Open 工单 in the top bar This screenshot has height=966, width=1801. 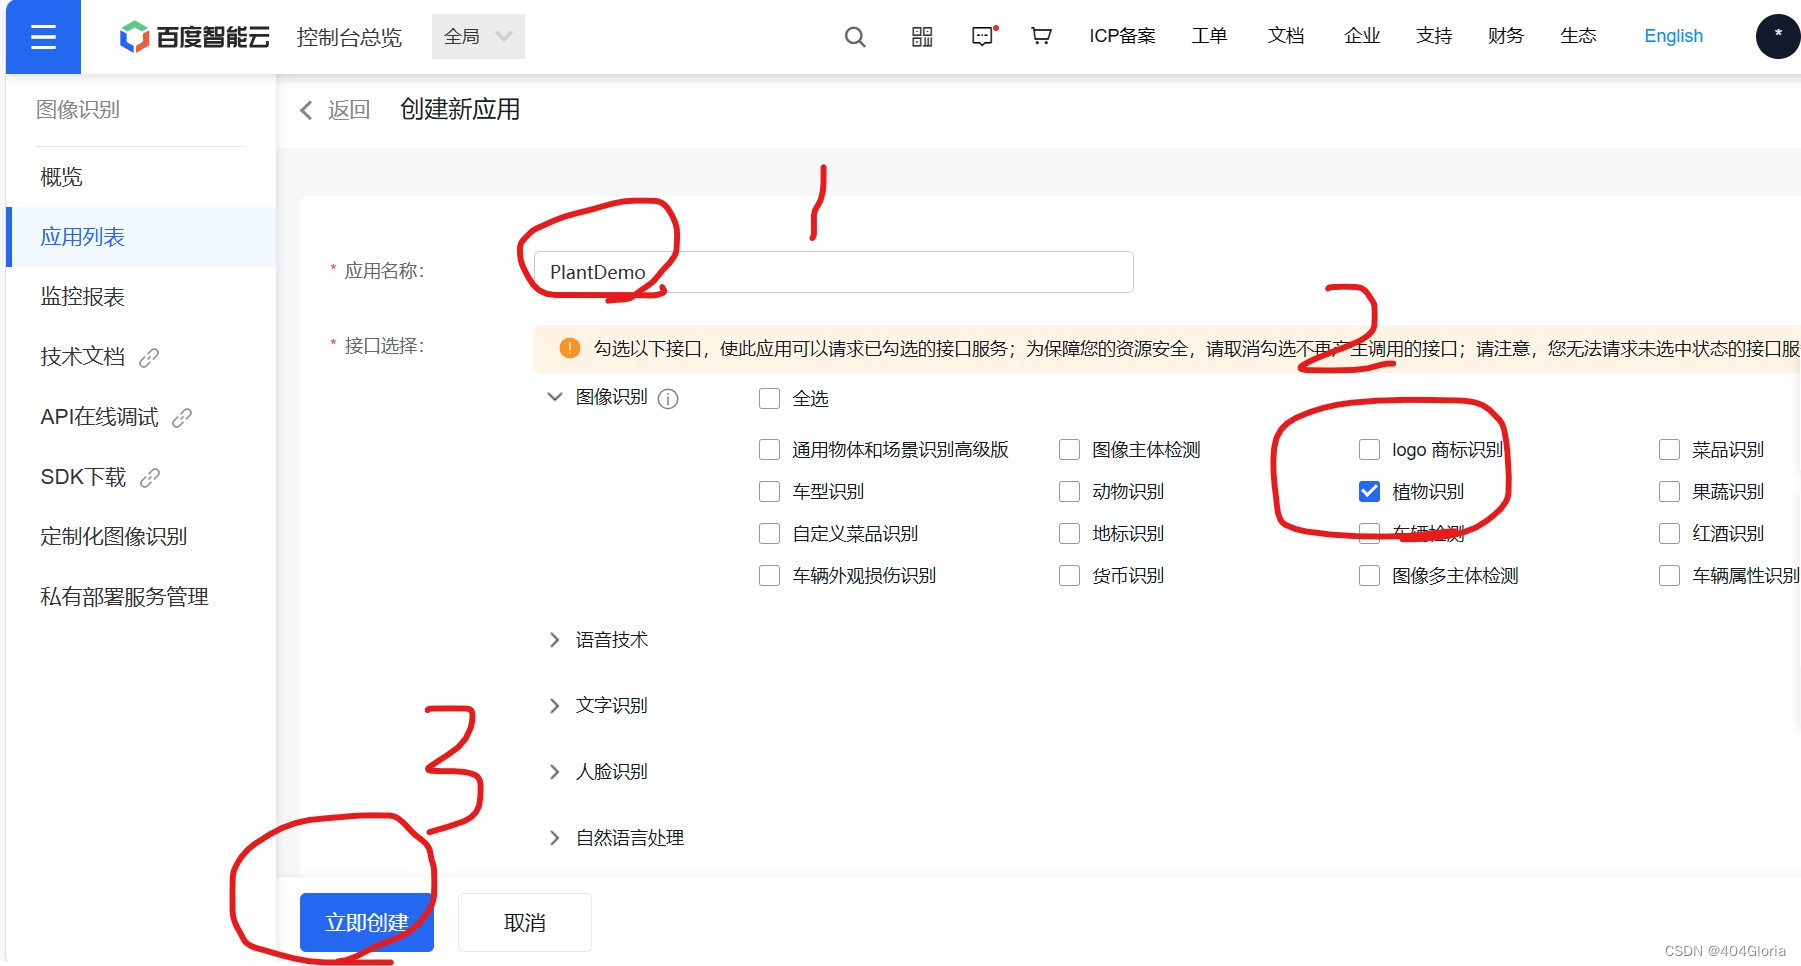point(1209,36)
